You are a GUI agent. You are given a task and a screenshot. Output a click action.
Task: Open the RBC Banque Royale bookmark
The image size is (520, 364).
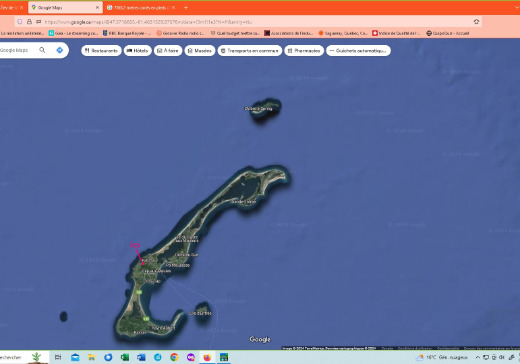coord(126,33)
